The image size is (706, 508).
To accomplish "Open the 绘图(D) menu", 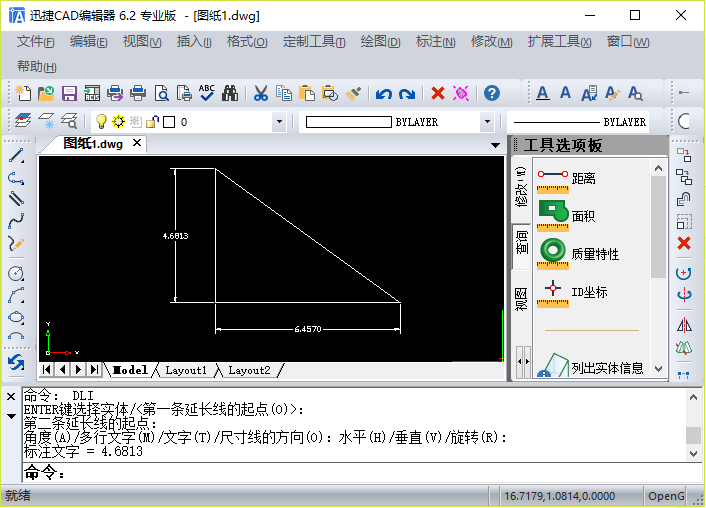I will coord(380,42).
